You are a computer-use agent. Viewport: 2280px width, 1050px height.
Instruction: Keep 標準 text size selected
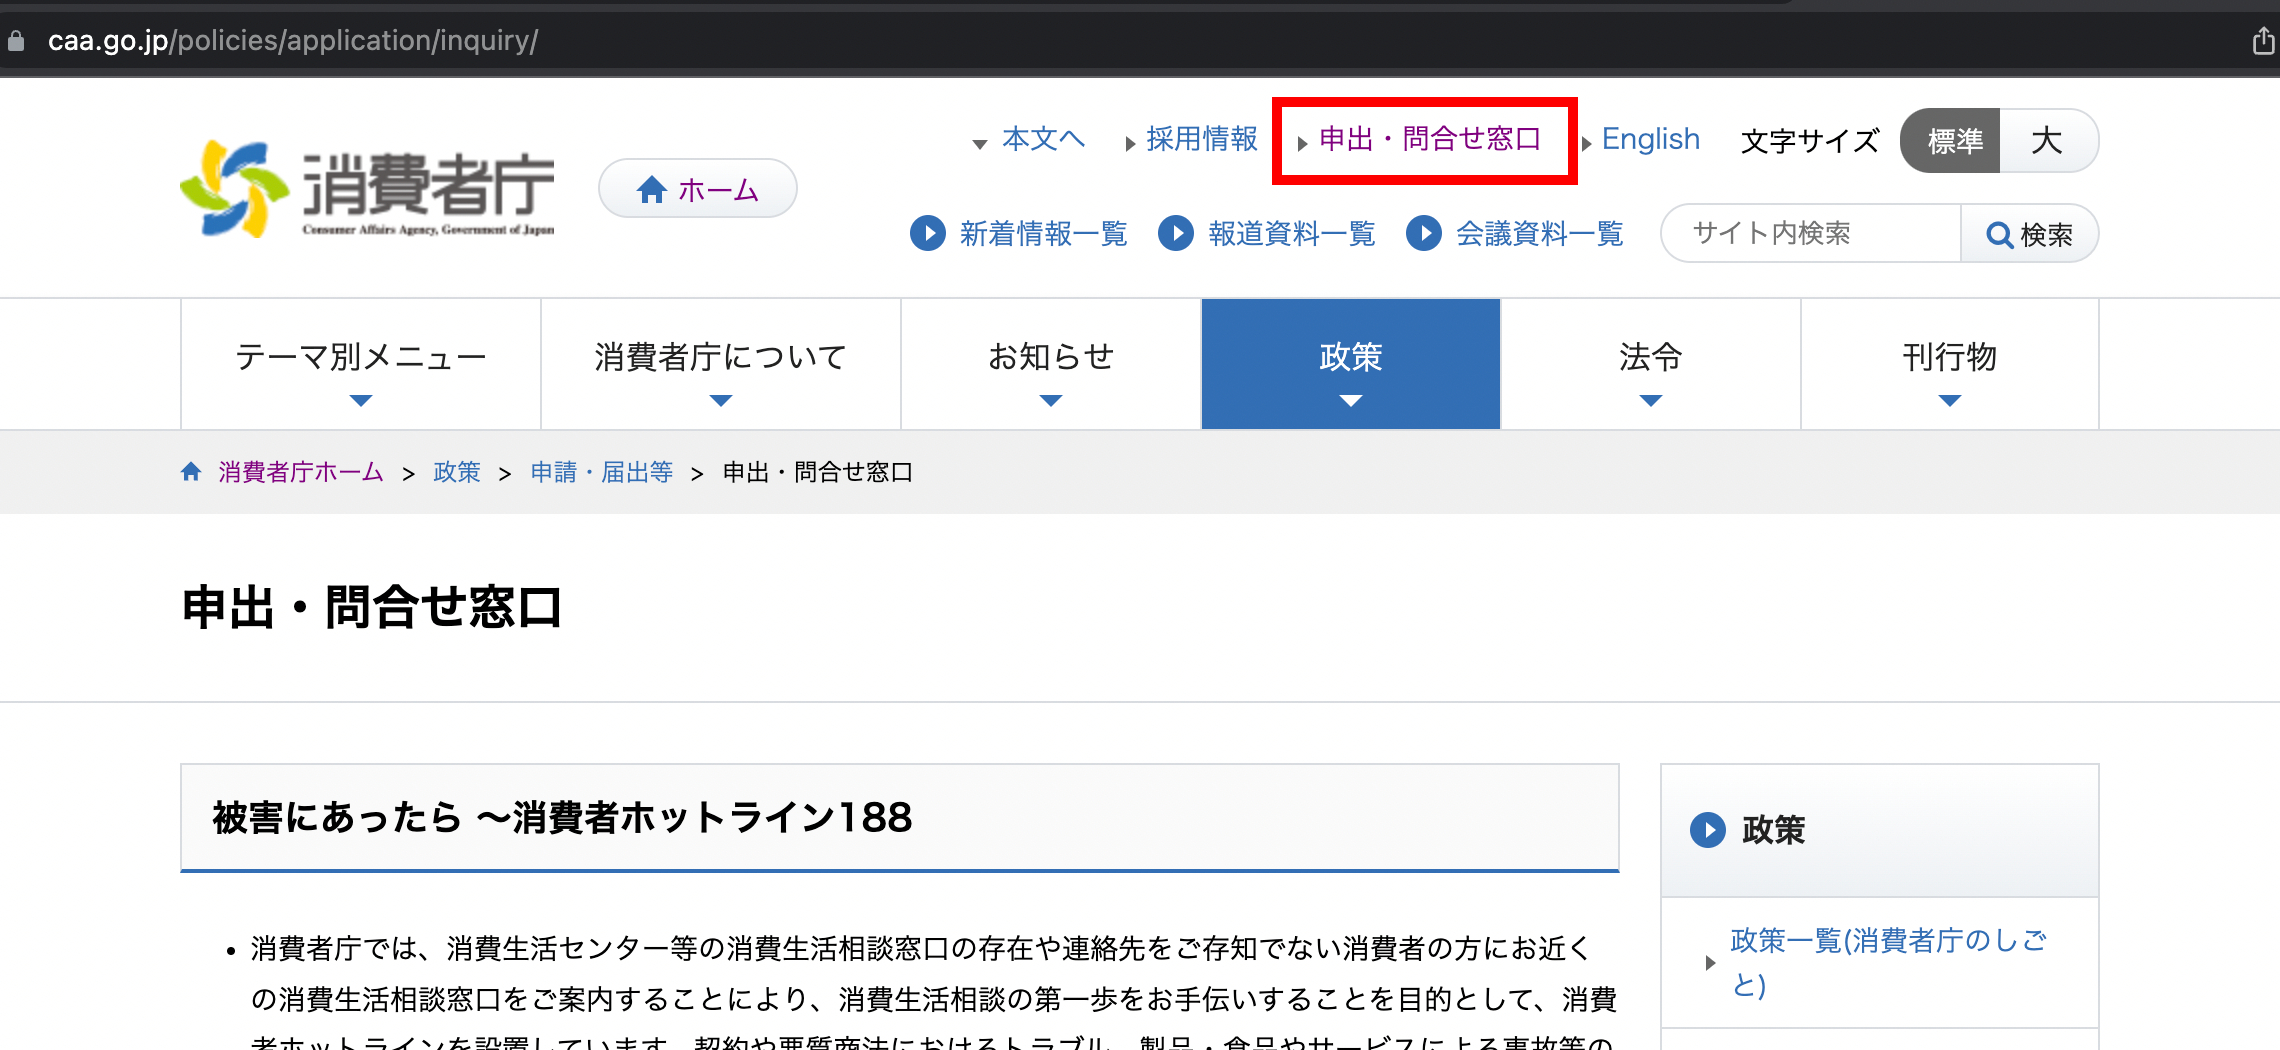[x=1949, y=141]
